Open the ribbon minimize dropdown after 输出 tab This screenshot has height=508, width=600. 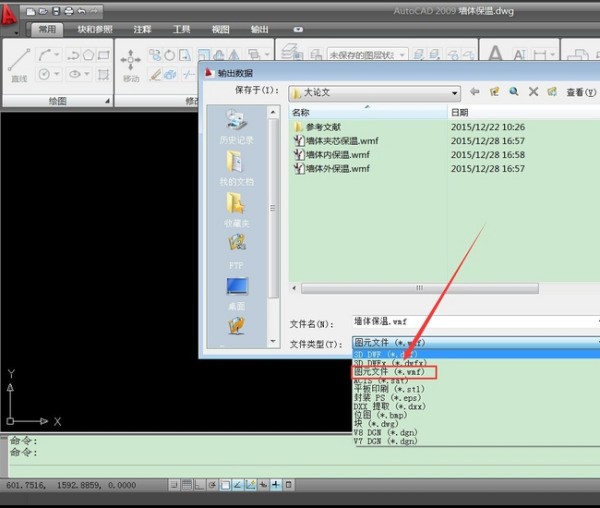click(x=298, y=29)
